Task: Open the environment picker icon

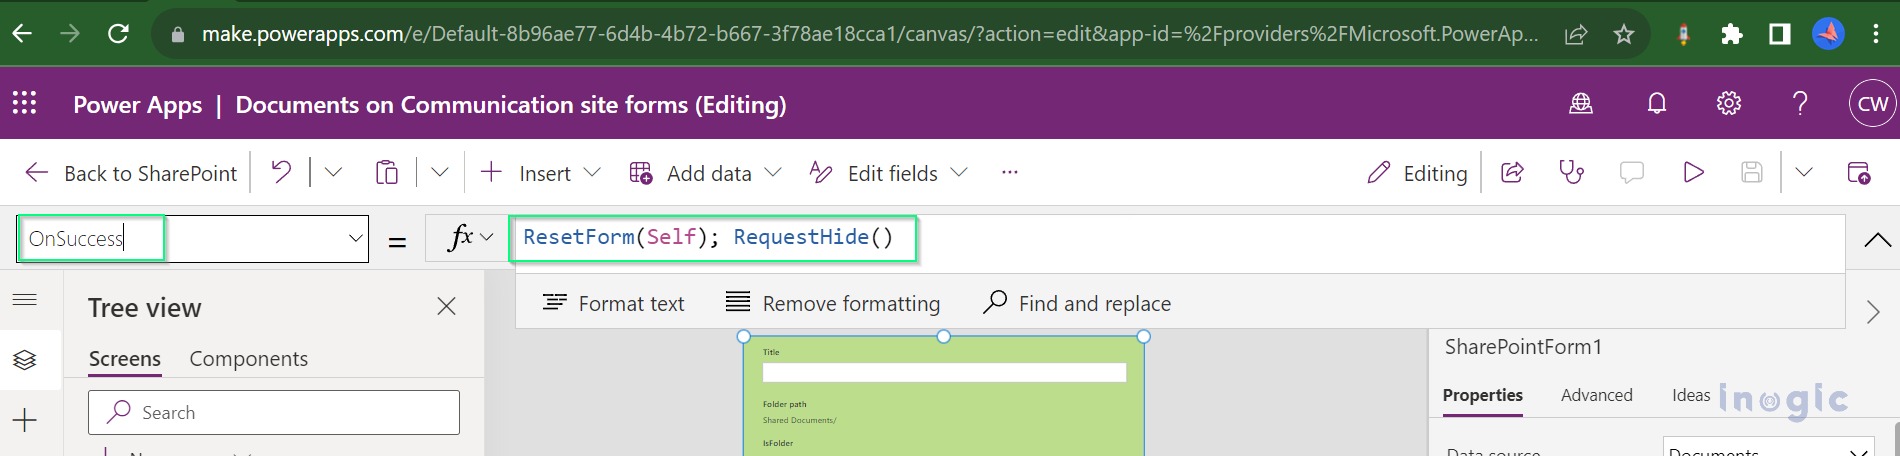Action: [x=1581, y=103]
